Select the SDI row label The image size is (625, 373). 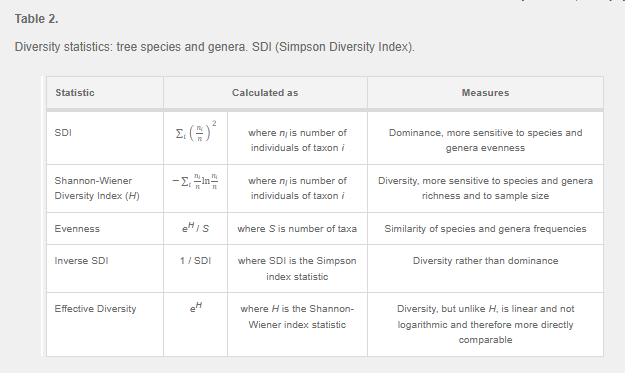(x=63, y=133)
